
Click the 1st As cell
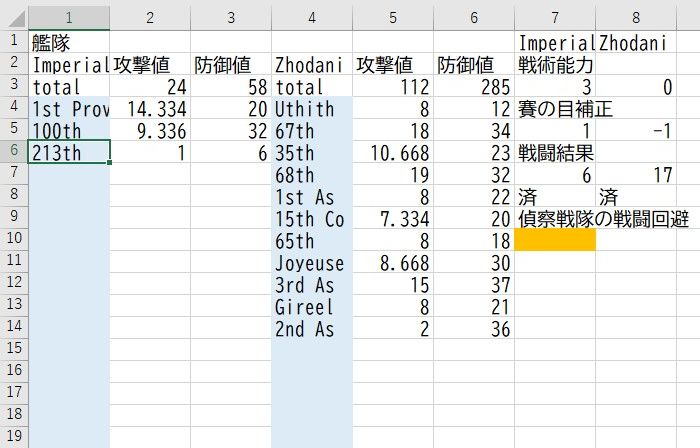coord(312,195)
